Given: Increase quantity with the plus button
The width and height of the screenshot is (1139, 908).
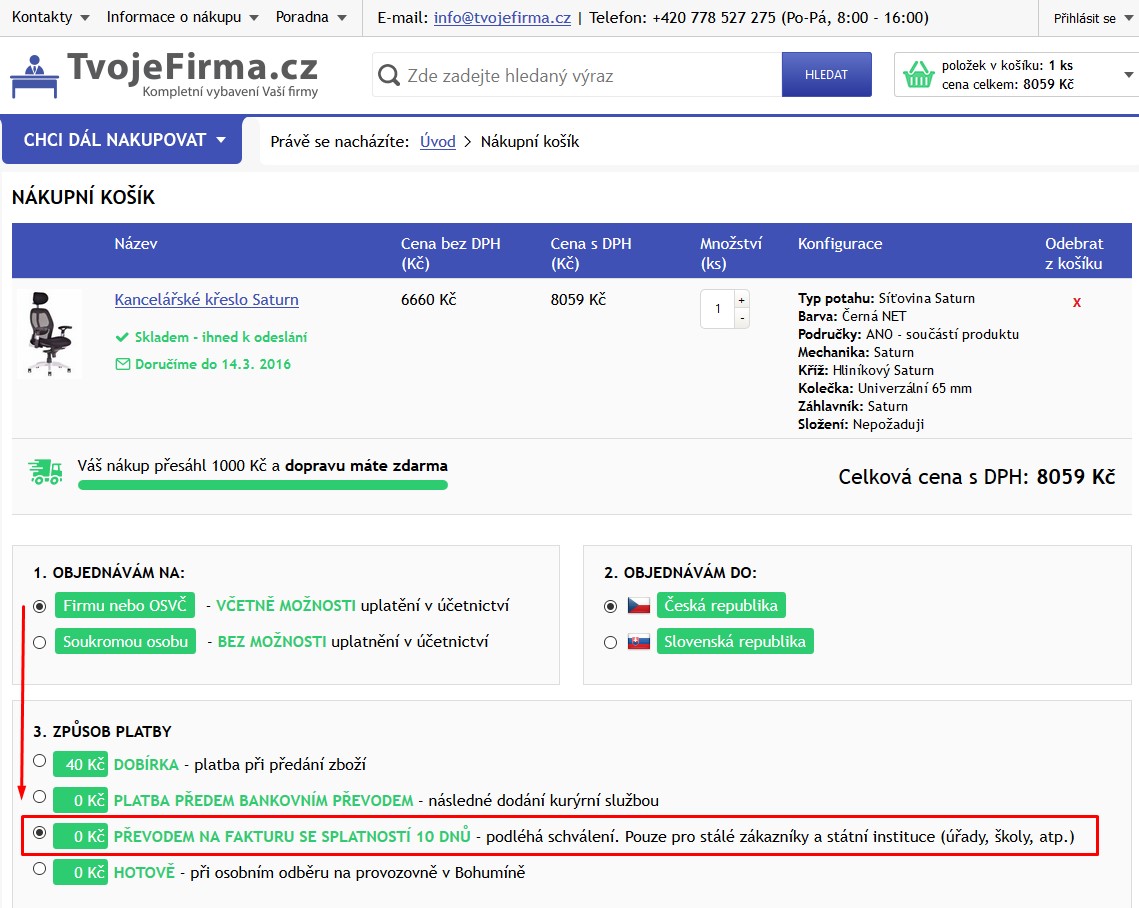Looking at the screenshot, I should click(x=742, y=300).
